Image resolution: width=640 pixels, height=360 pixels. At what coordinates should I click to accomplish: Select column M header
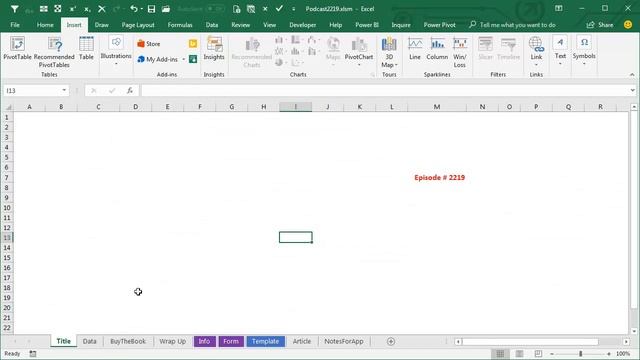[x=437, y=107]
